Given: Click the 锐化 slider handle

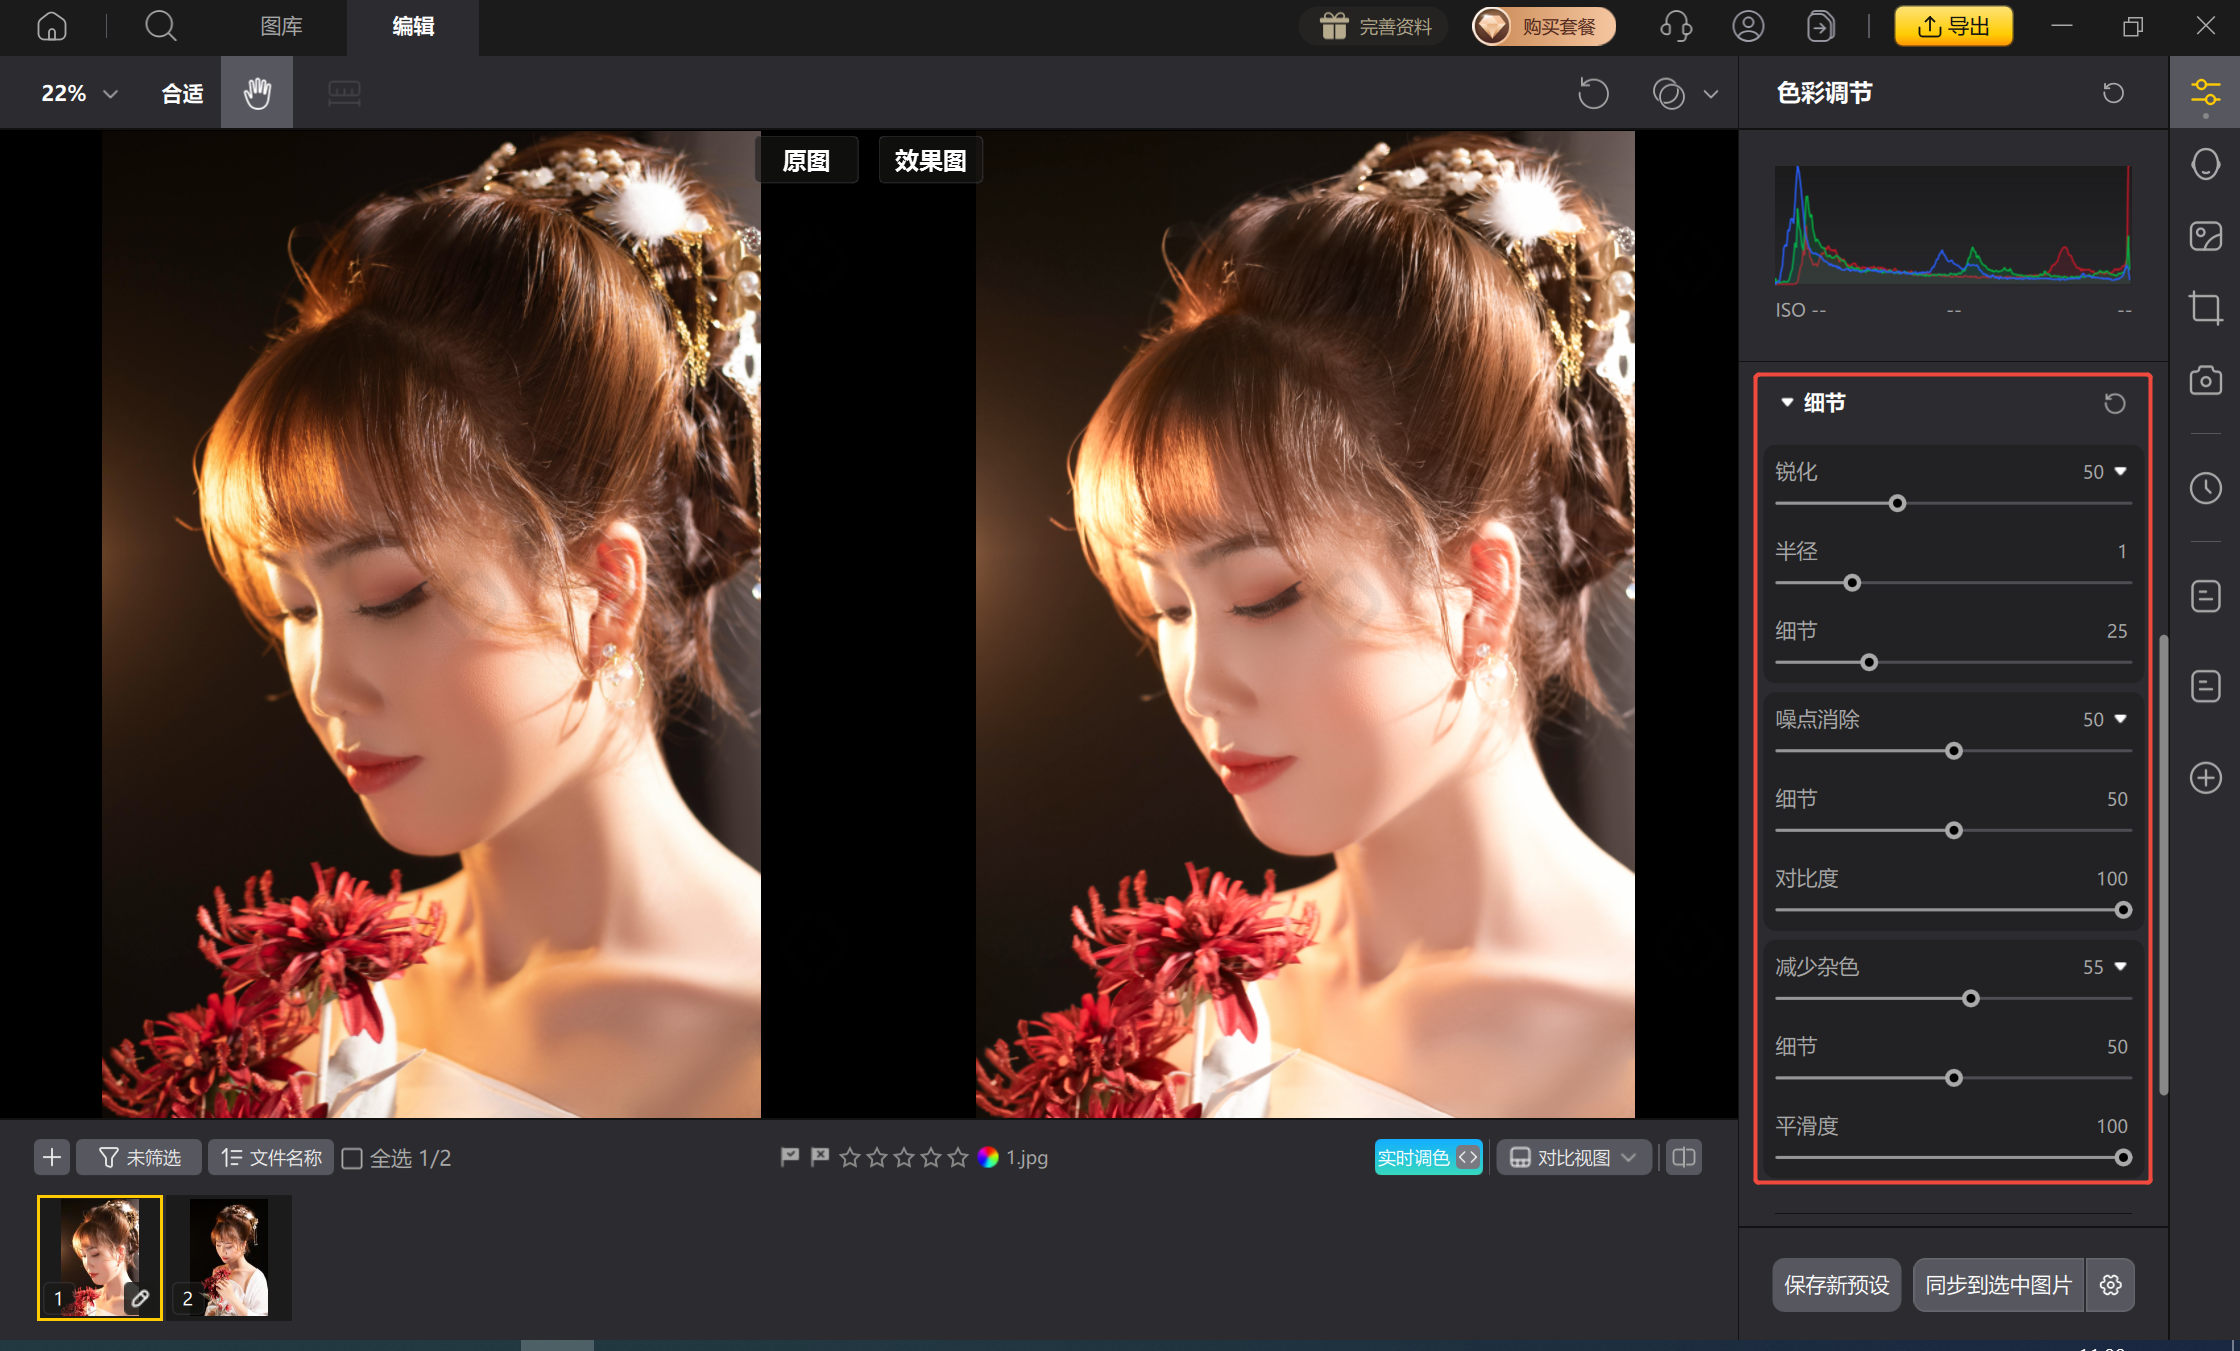Looking at the screenshot, I should tap(1896, 503).
